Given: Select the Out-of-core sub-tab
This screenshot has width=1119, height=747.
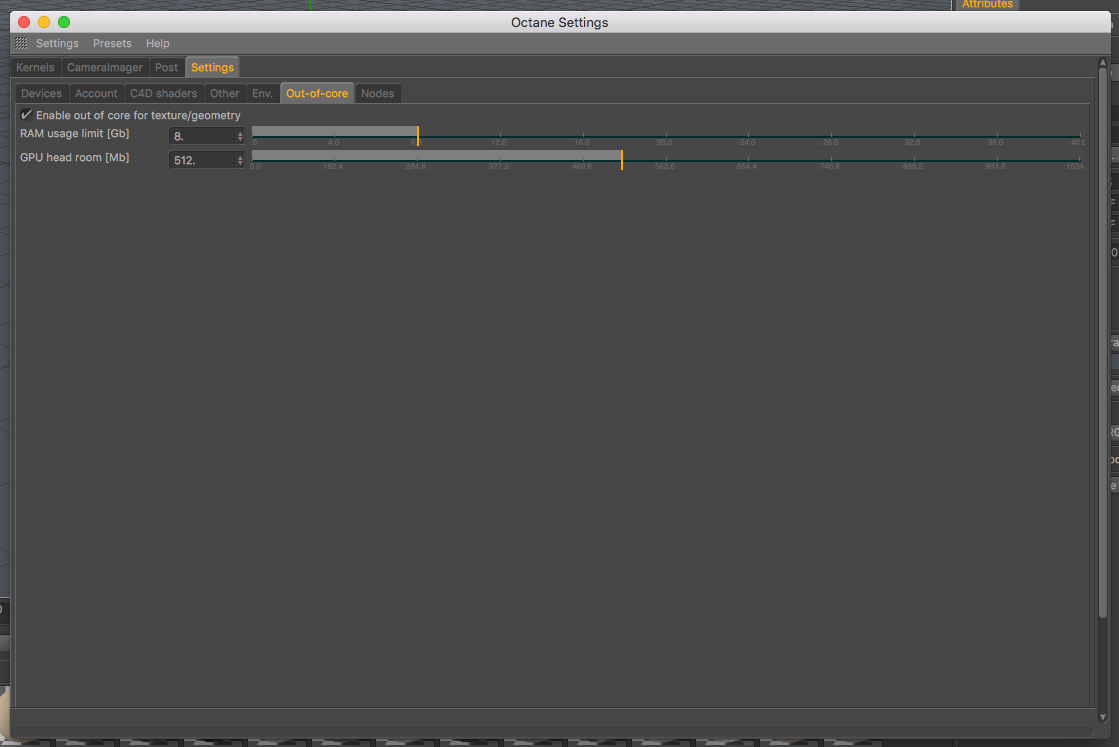Looking at the screenshot, I should (x=317, y=93).
